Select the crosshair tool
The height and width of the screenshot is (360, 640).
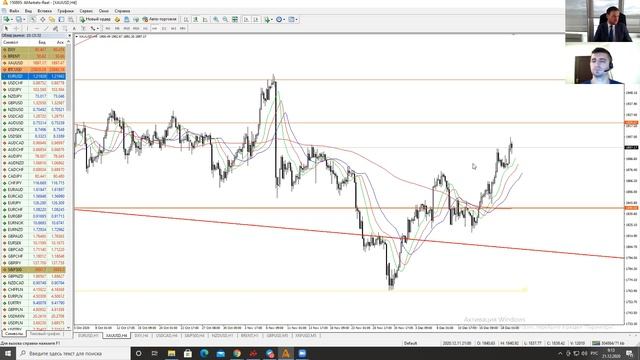tap(16, 29)
